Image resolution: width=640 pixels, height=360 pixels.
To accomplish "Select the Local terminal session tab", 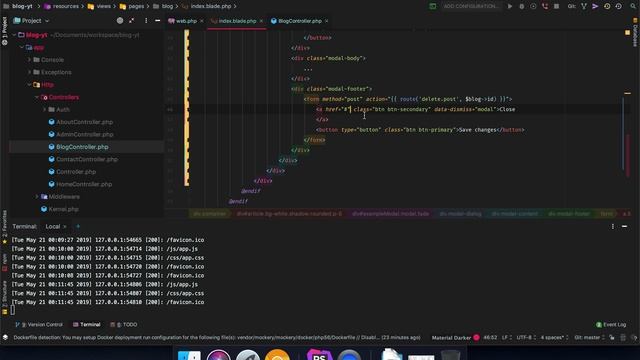I will point(53,227).
